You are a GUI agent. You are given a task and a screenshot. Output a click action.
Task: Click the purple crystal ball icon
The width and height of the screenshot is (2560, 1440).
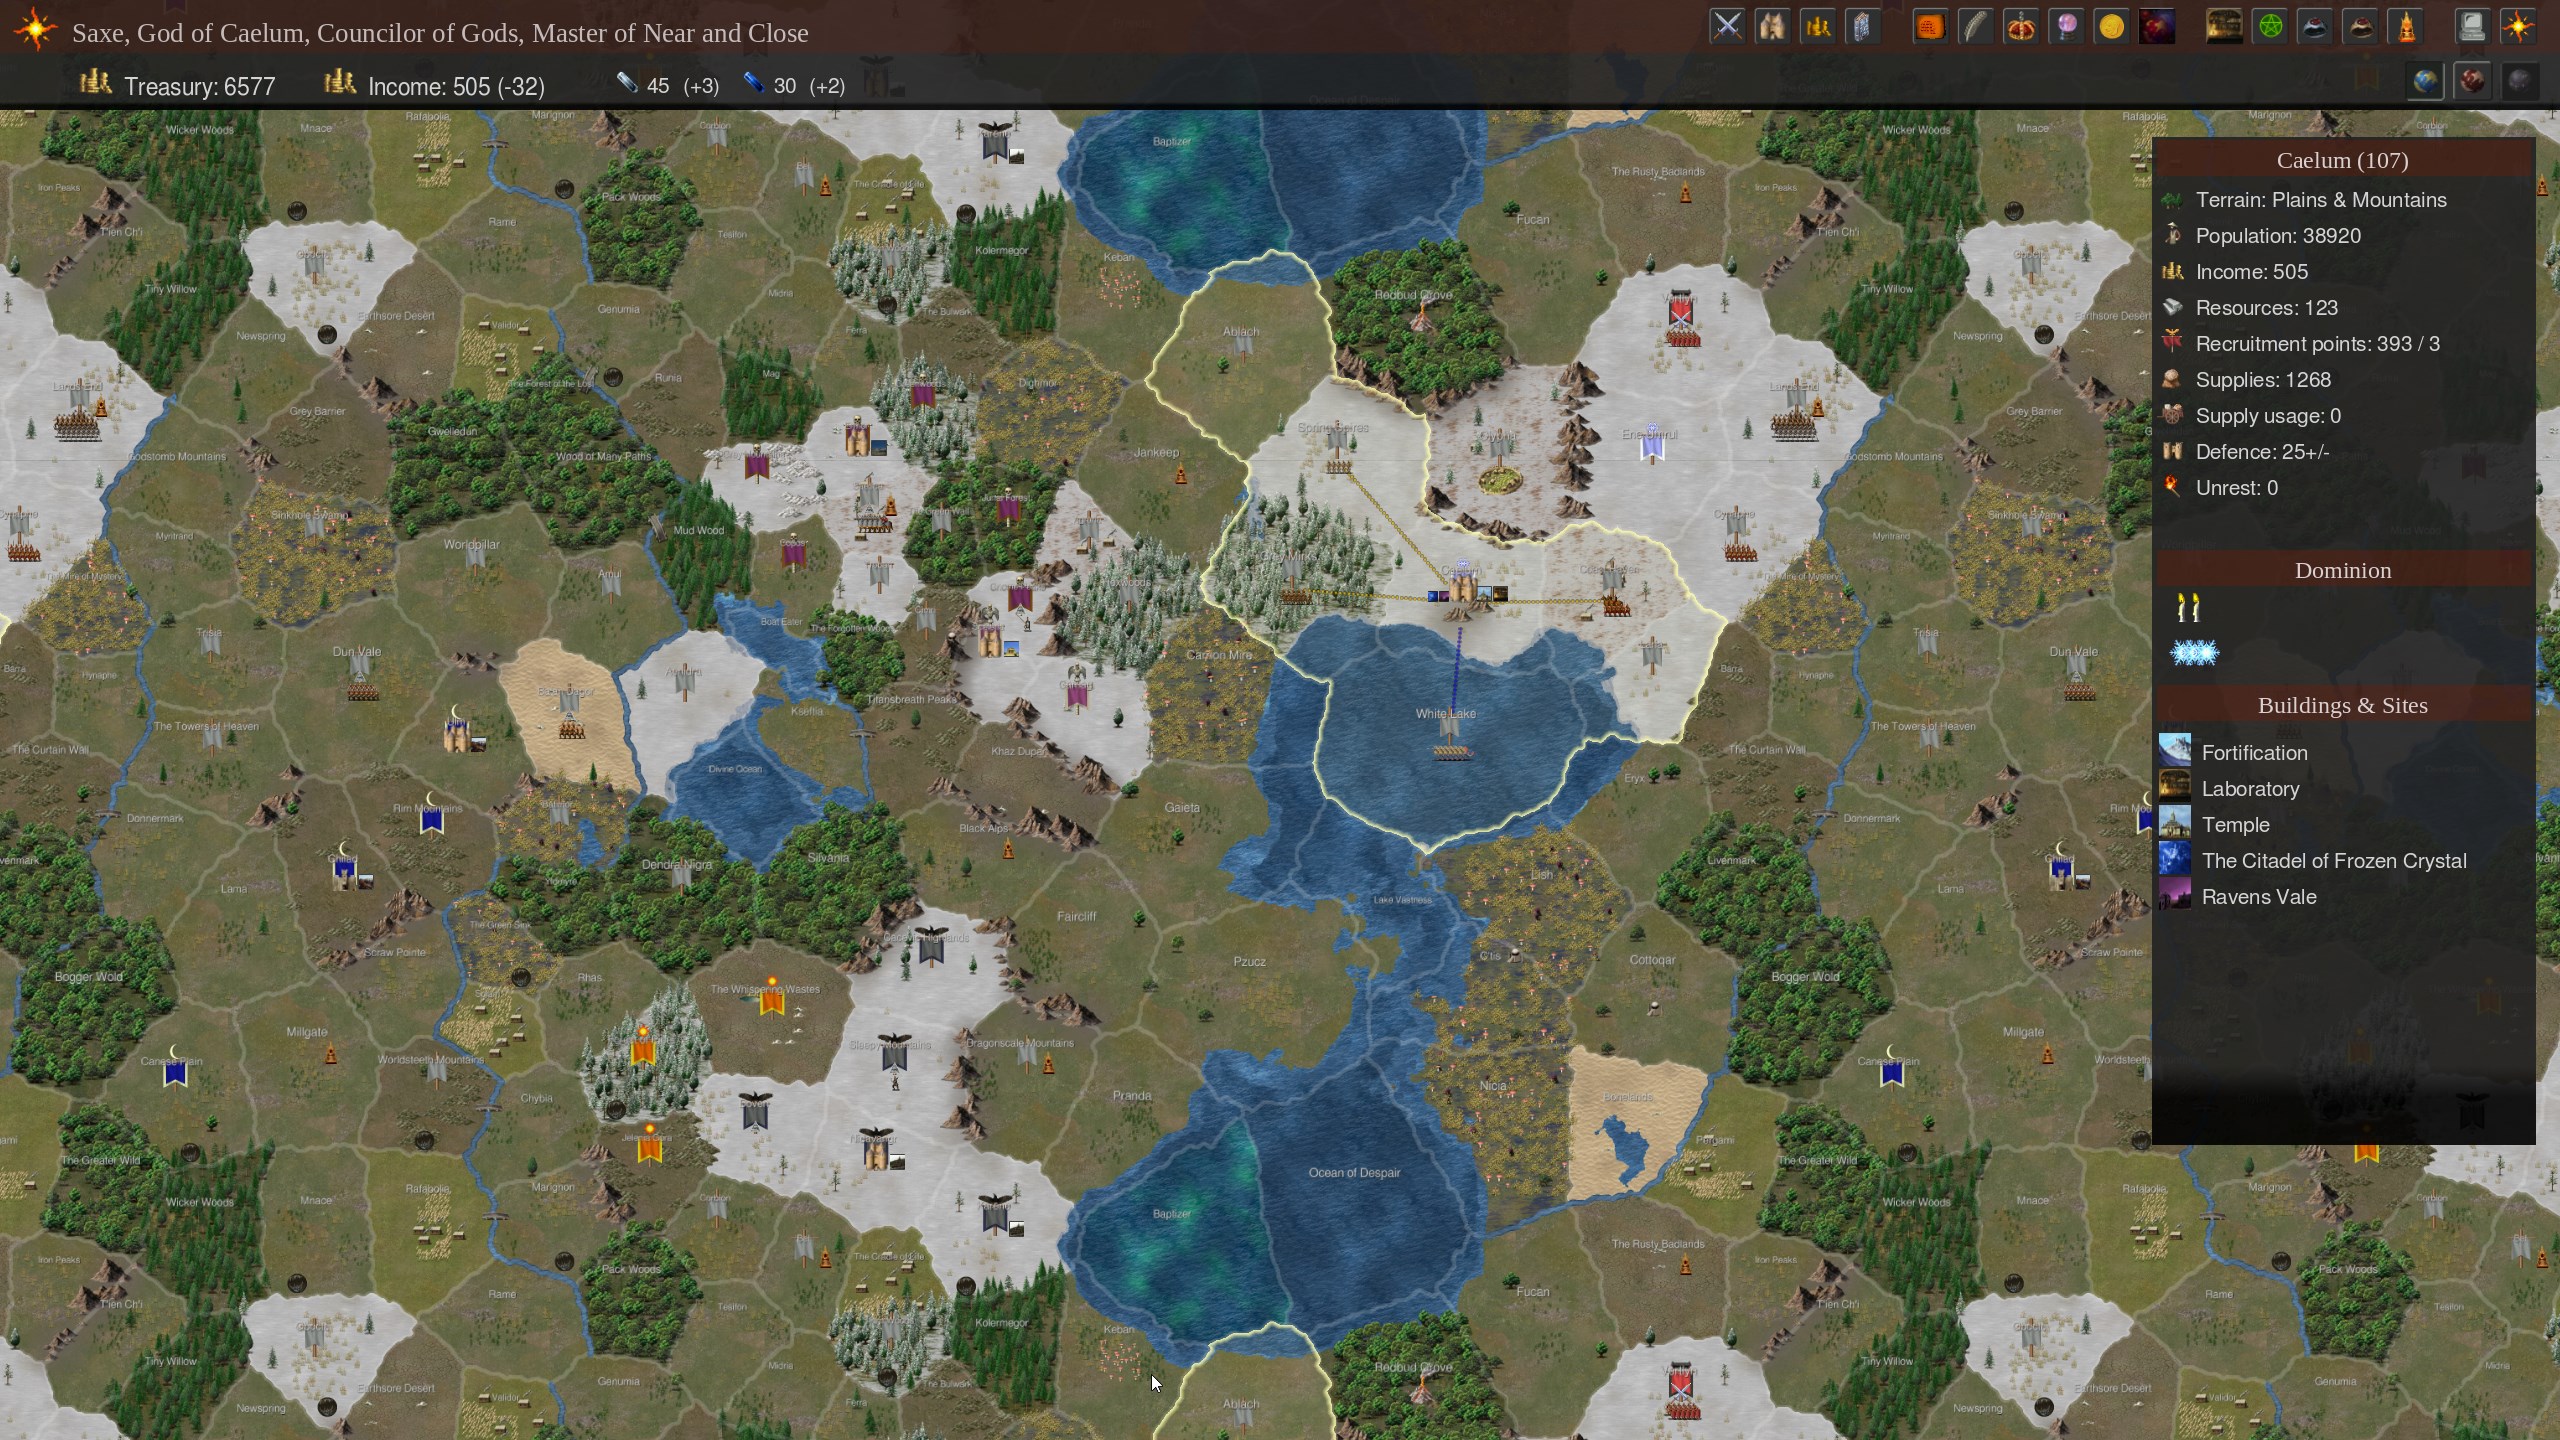2066,27
